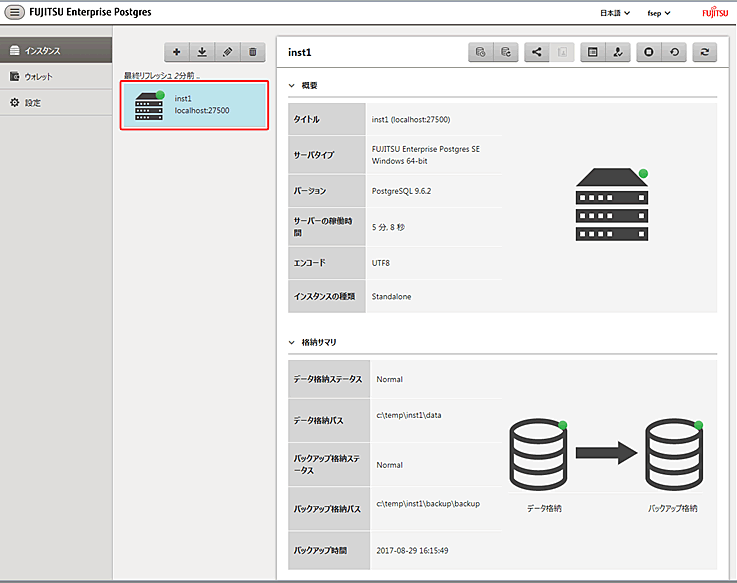Click the large server illustration in summary
The width and height of the screenshot is (737, 583).
(x=612, y=205)
